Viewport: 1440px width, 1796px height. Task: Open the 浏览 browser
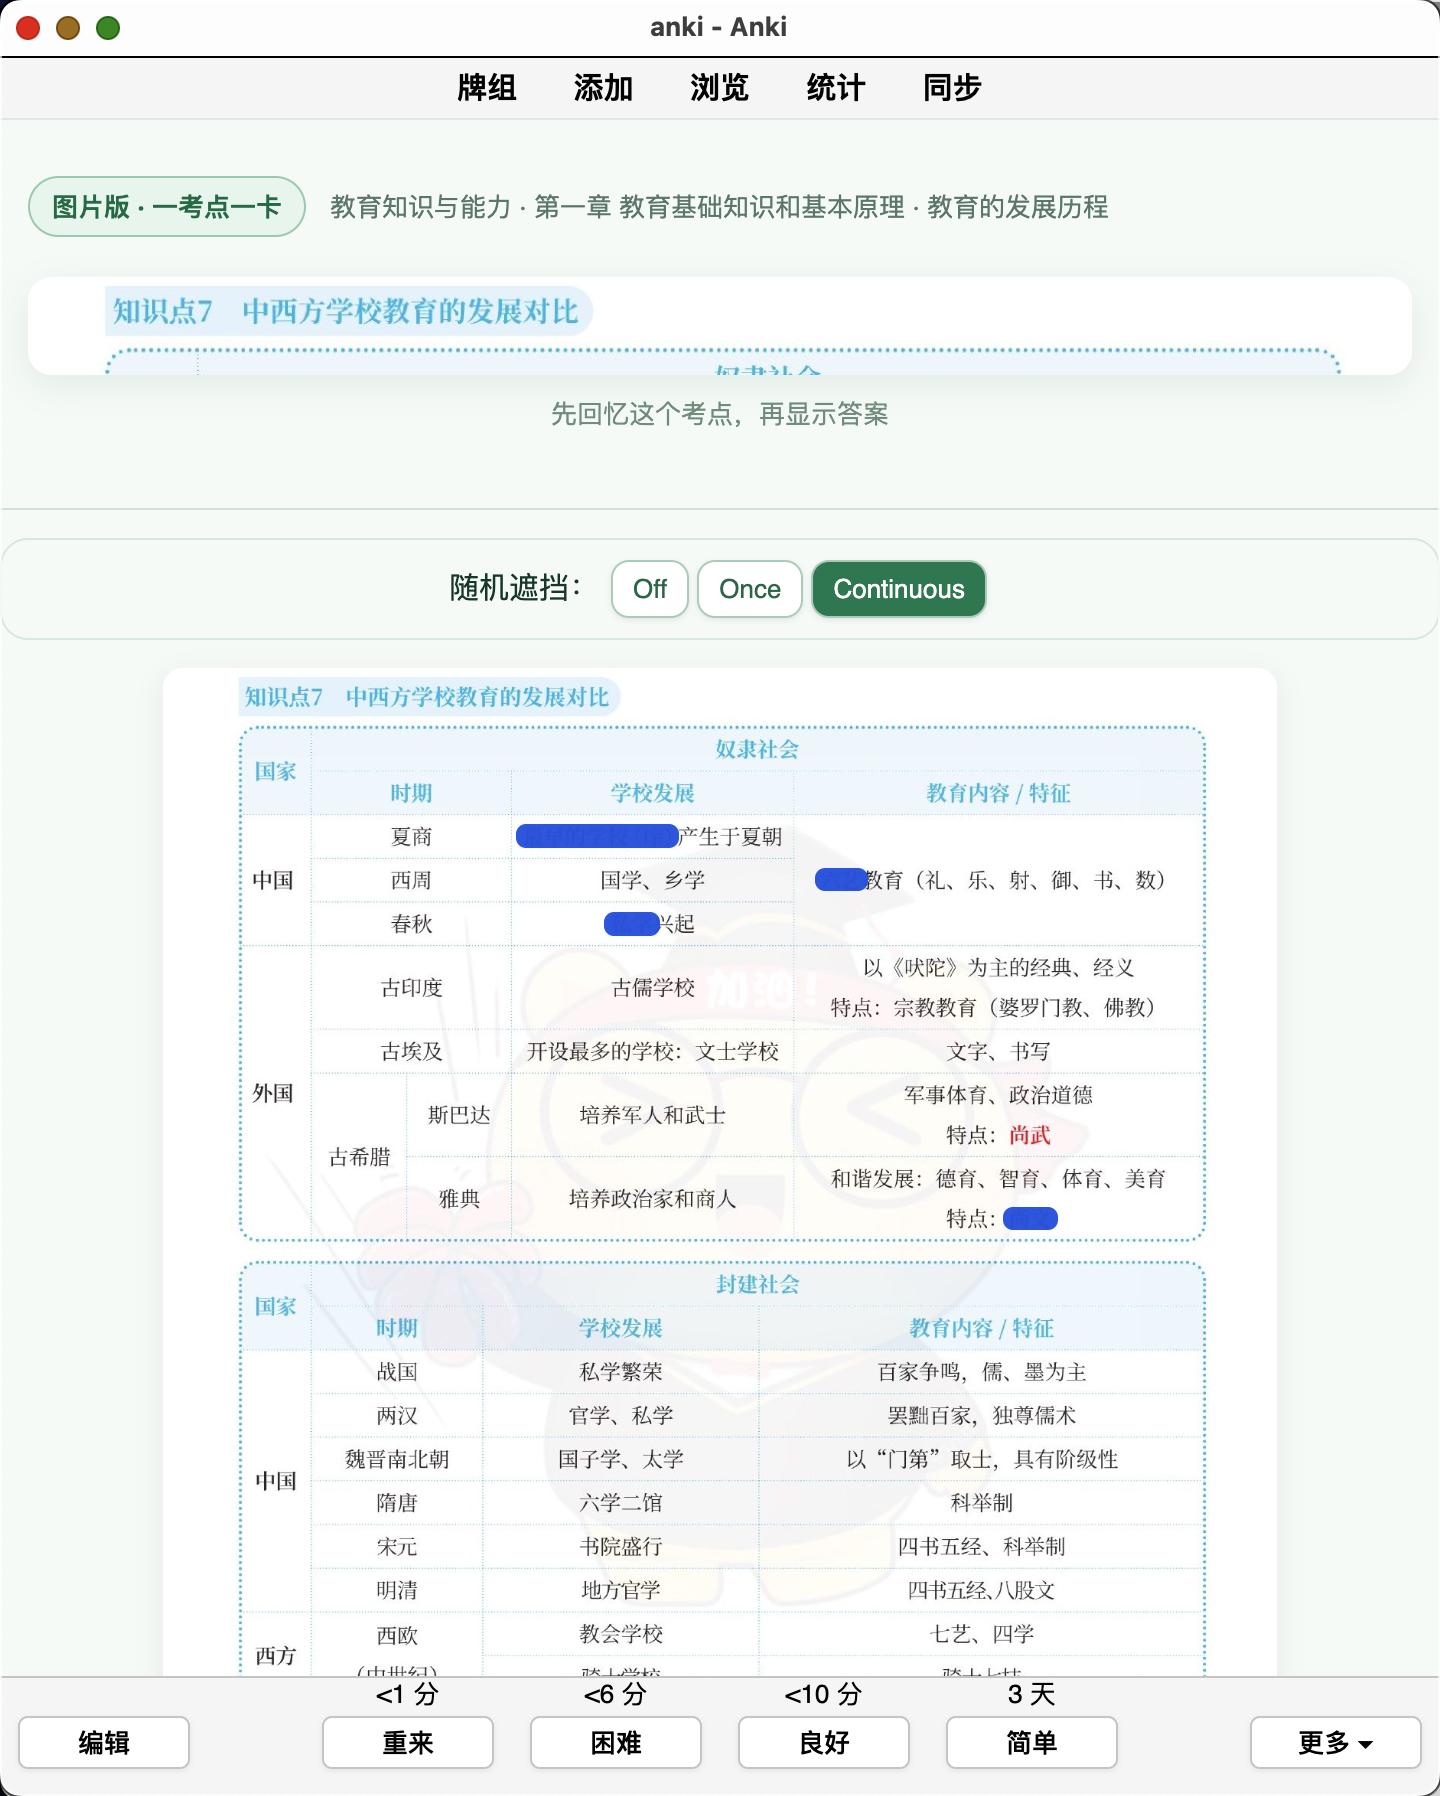[x=719, y=88]
